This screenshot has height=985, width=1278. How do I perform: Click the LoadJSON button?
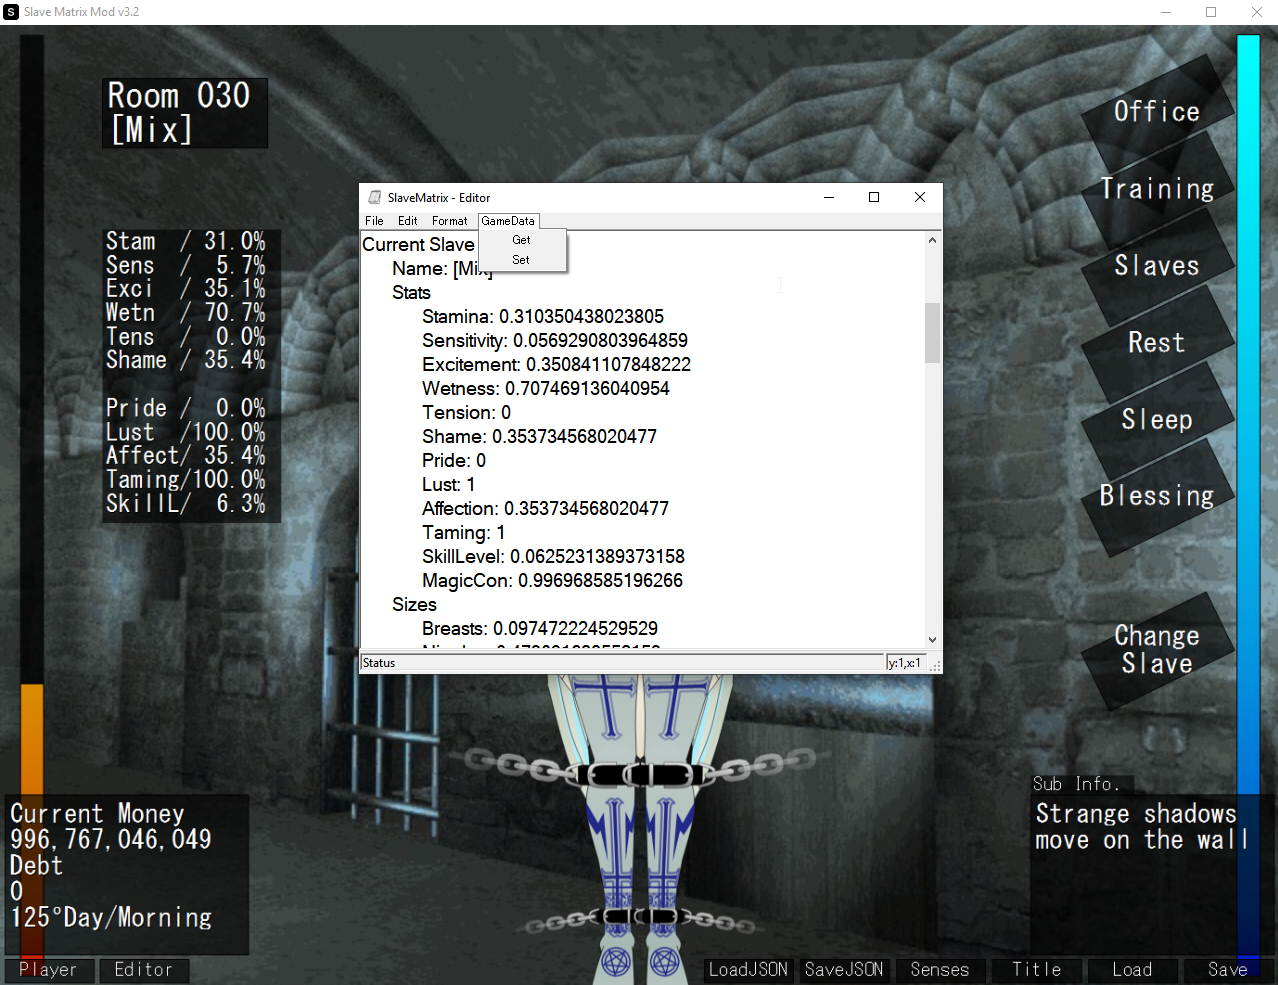748,970
